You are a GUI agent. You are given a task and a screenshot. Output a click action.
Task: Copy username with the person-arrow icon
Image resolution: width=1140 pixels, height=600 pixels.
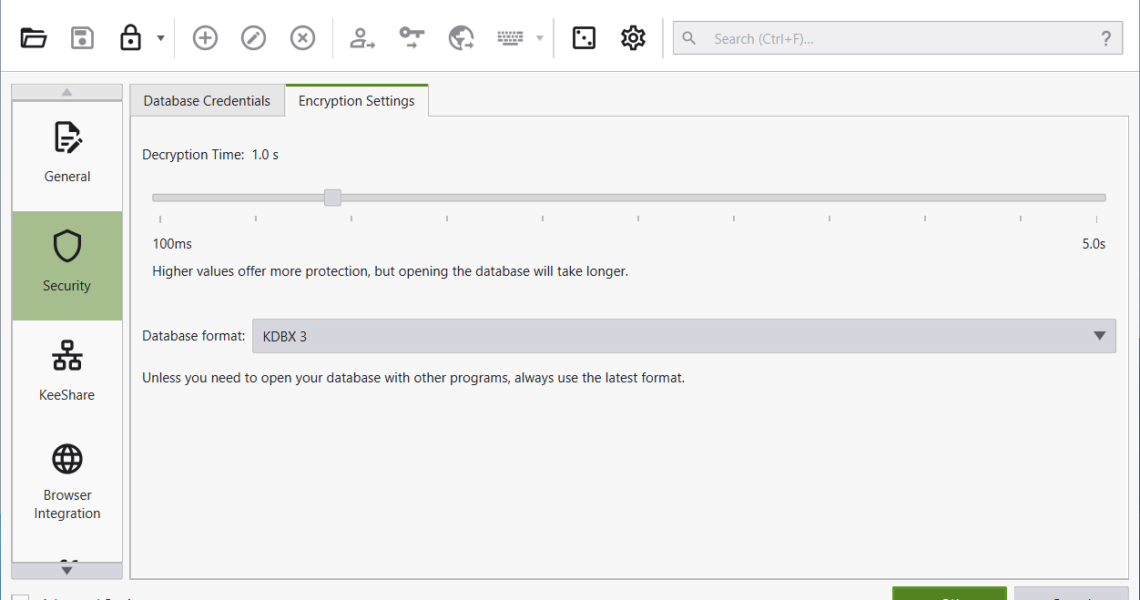[362, 38]
